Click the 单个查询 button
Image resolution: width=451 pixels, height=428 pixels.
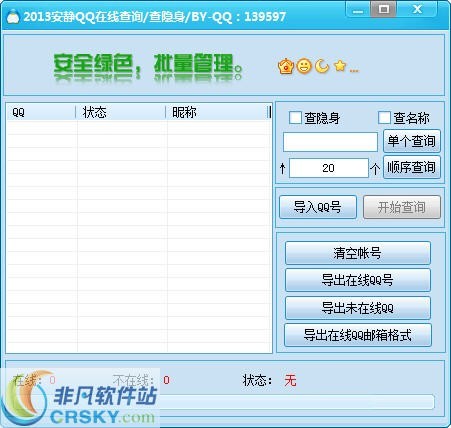412,141
